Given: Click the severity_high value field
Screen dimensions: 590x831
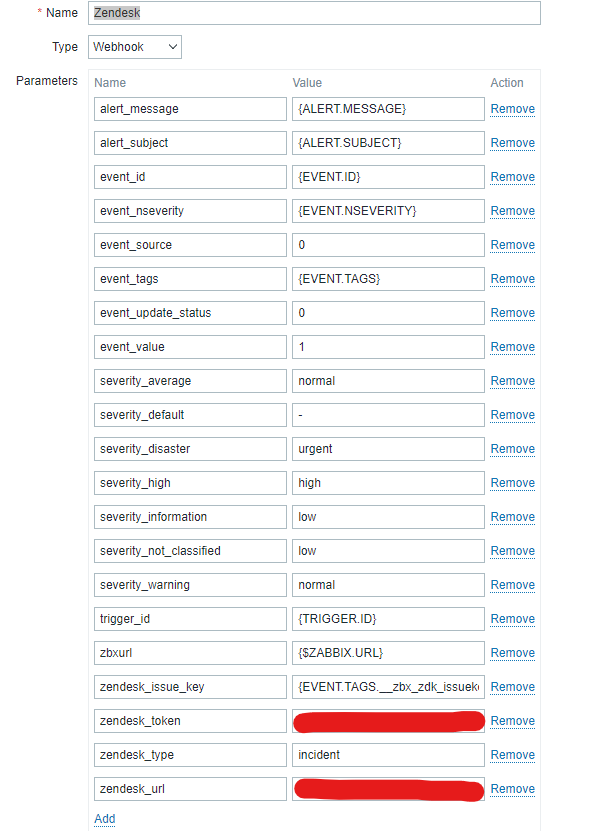Looking at the screenshot, I should (383, 483).
